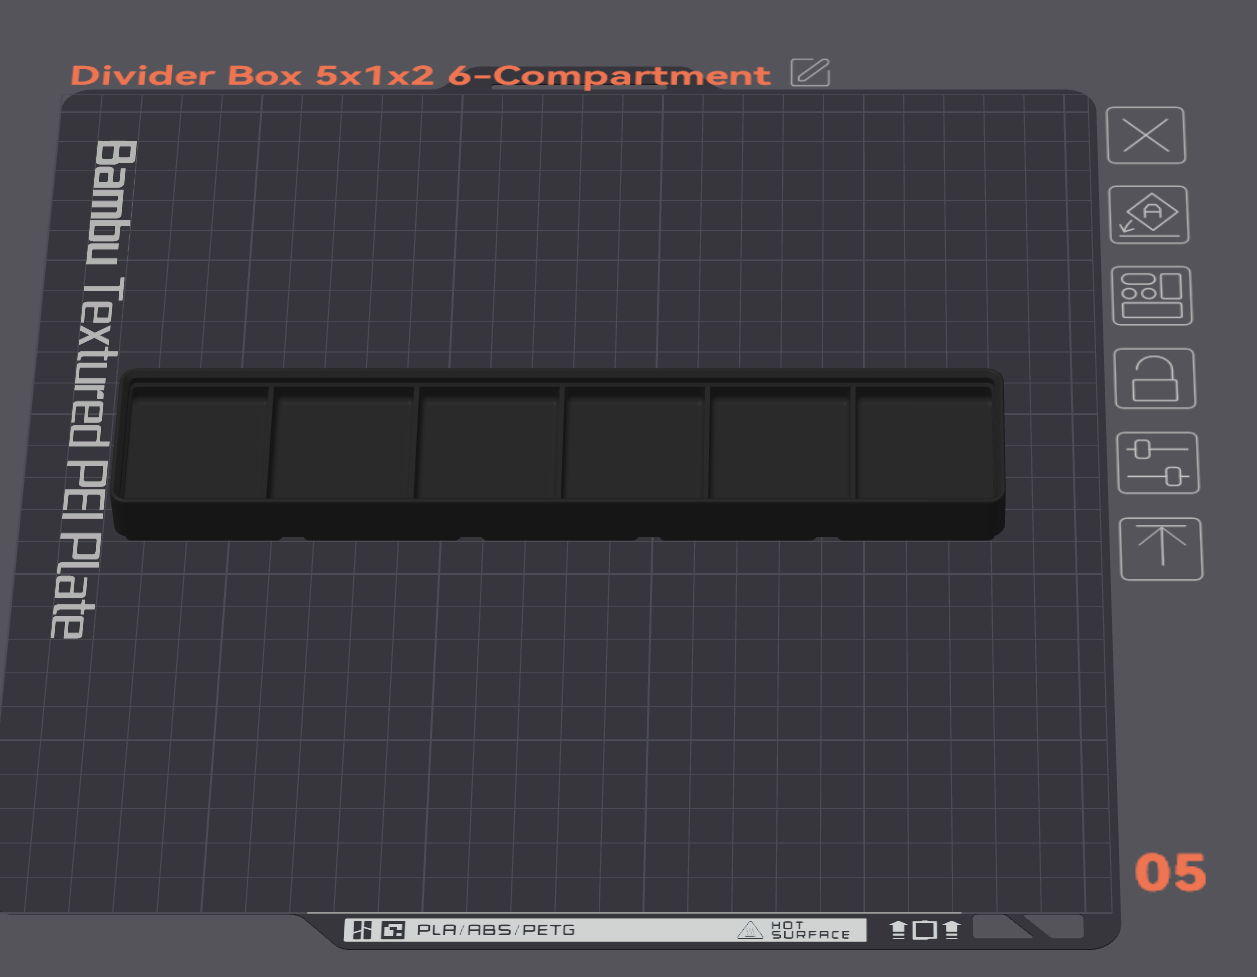Arrange objects on plate icon
This screenshot has height=977, width=1257.
pyautogui.click(x=1152, y=296)
